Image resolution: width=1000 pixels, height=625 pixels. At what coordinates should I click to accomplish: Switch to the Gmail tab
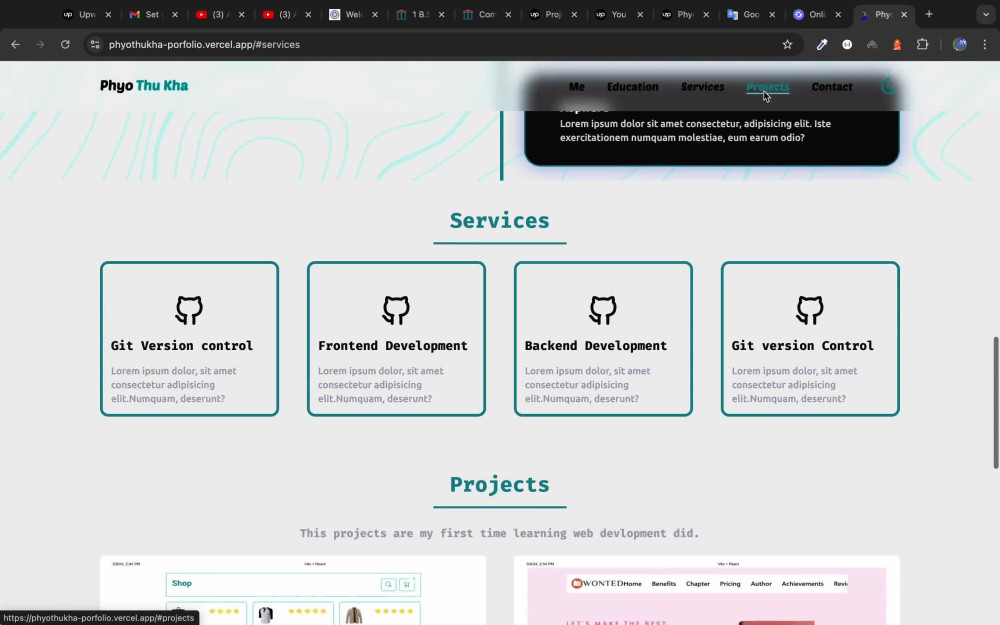pyautogui.click(x=152, y=14)
